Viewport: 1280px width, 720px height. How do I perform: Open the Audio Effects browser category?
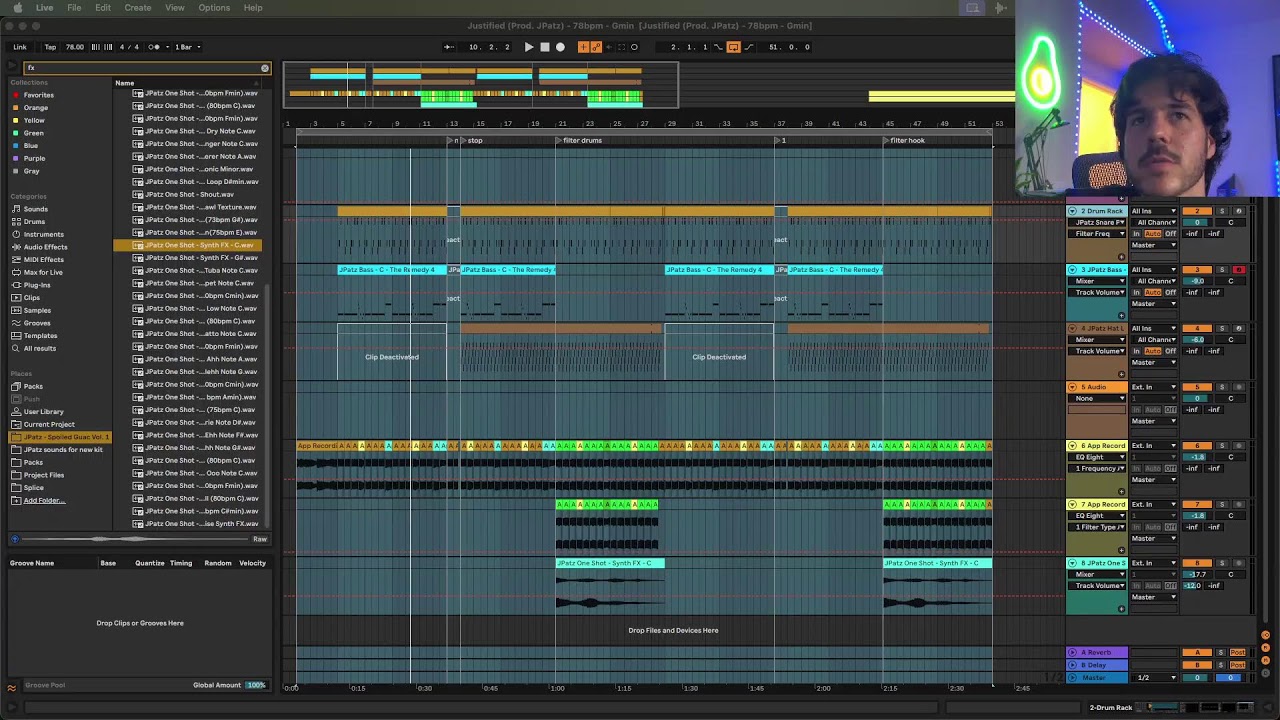45,247
